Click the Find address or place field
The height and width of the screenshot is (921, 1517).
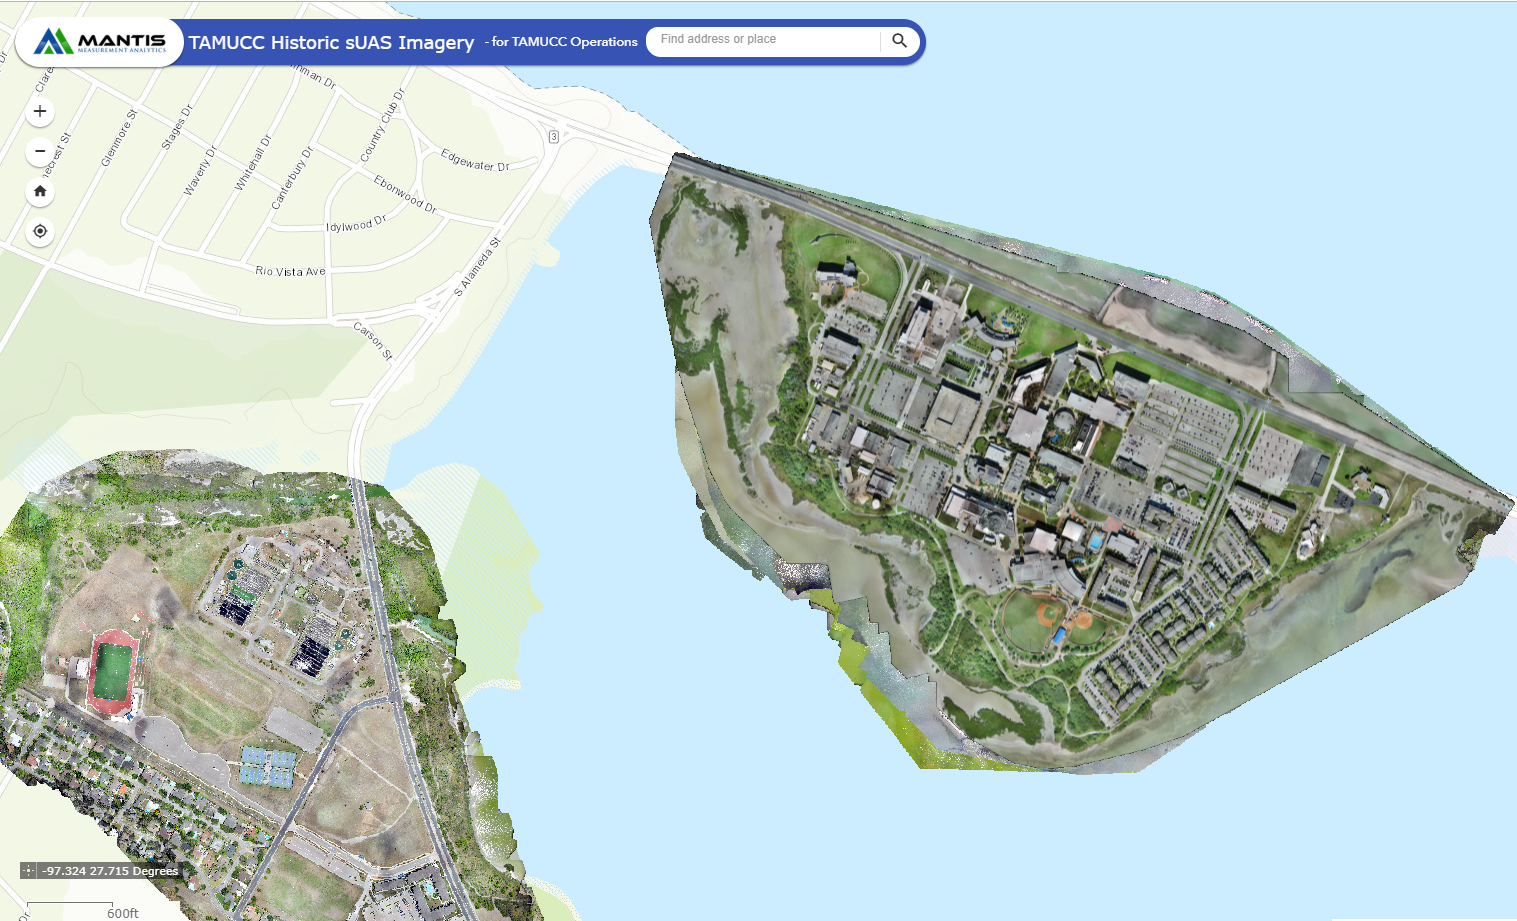click(764, 40)
